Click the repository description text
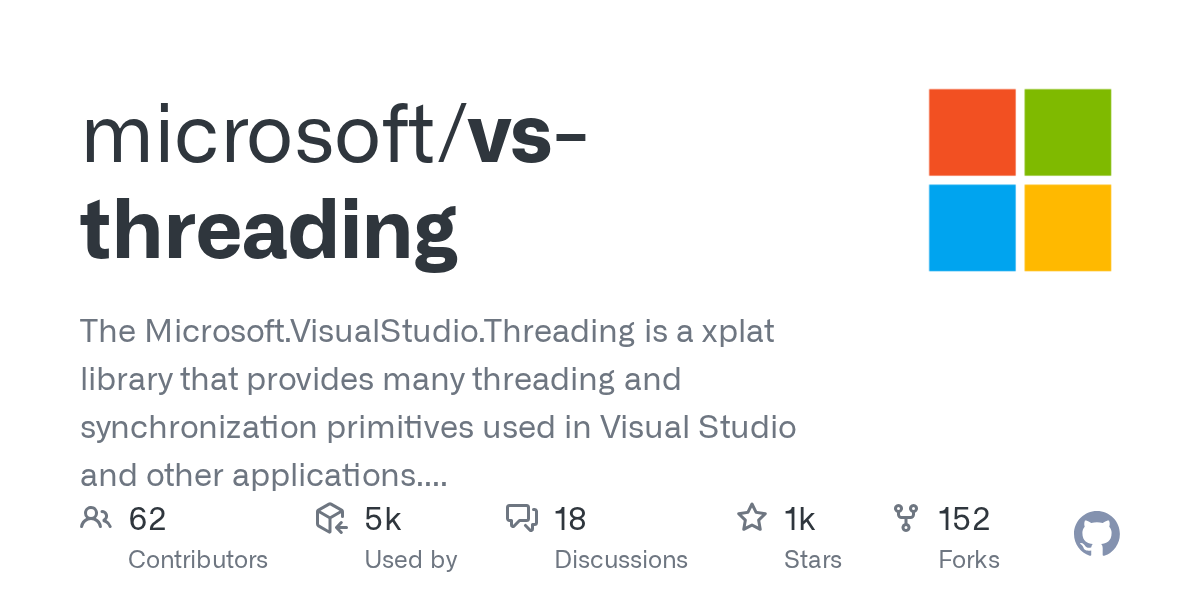Screen dimensions: 1200x600 pos(438,403)
